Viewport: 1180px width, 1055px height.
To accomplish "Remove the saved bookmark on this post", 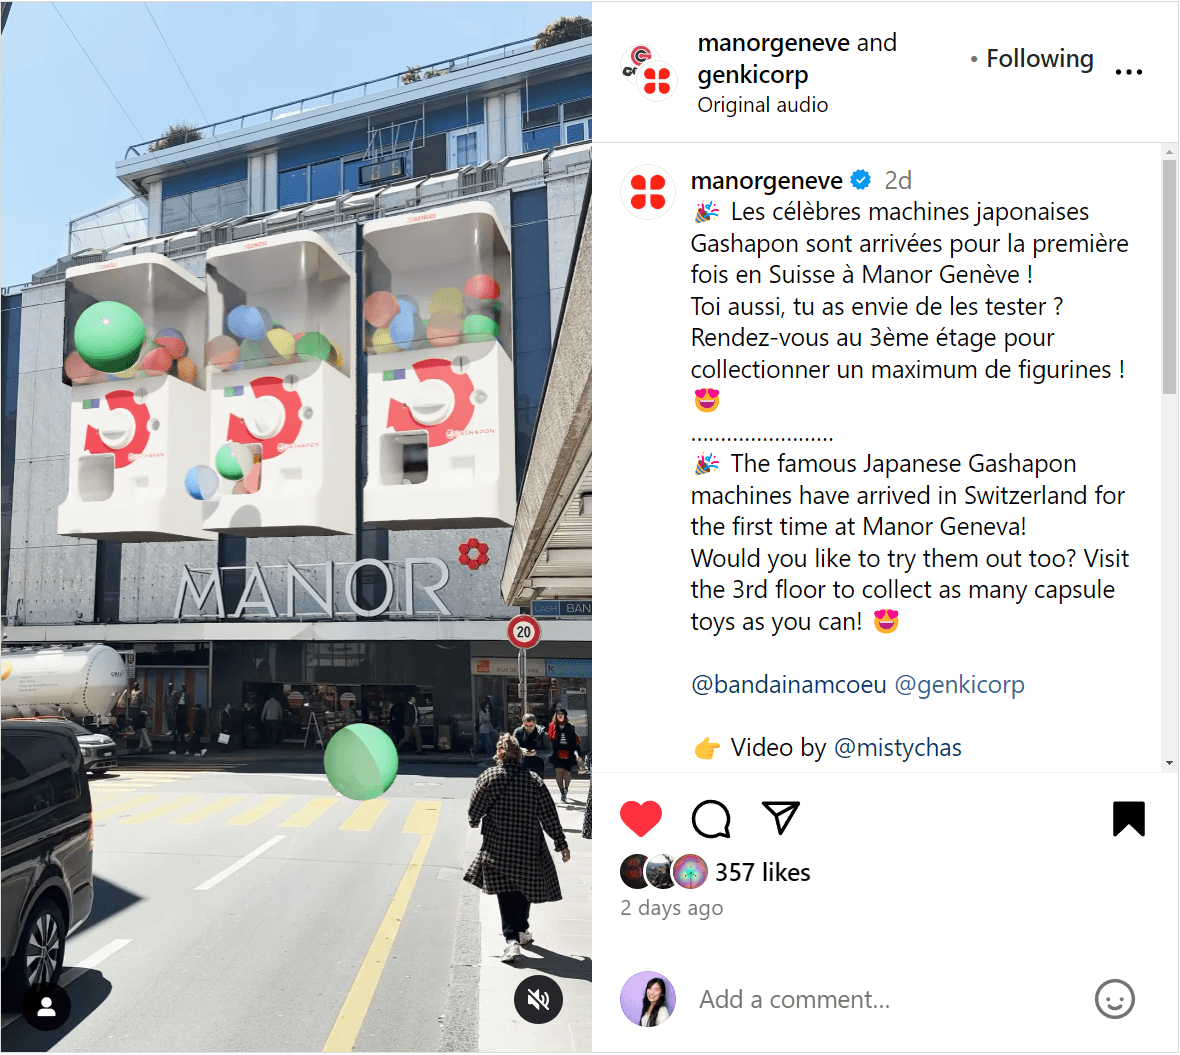I will pos(1128,819).
